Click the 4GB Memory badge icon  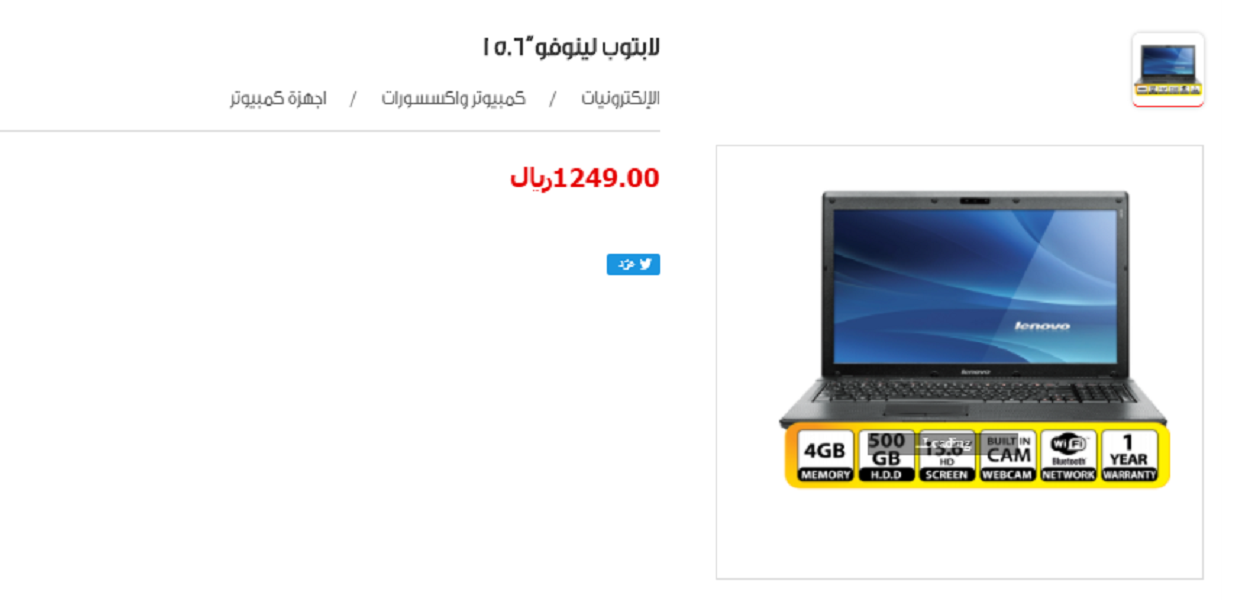pos(825,456)
